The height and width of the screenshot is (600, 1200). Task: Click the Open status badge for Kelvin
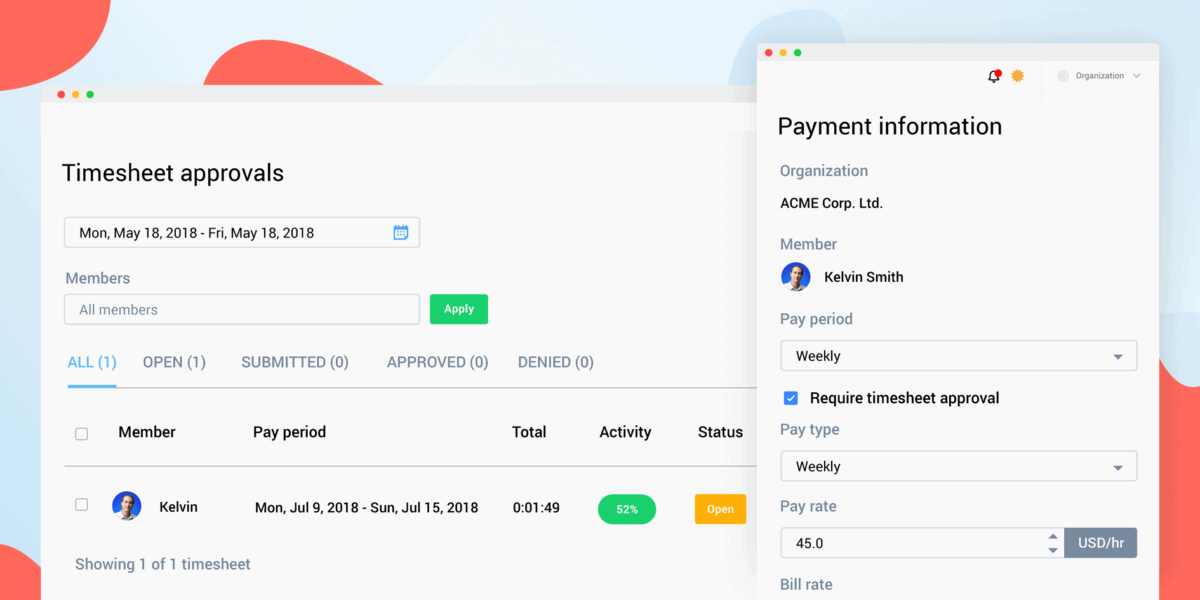(x=720, y=509)
